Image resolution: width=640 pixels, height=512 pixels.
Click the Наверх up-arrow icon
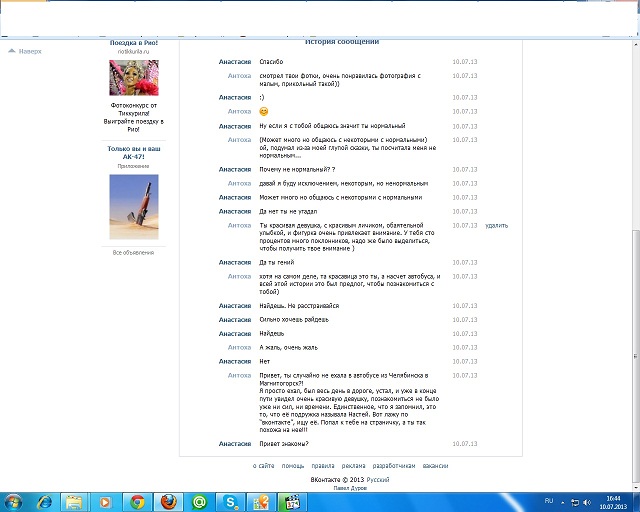coord(11,51)
